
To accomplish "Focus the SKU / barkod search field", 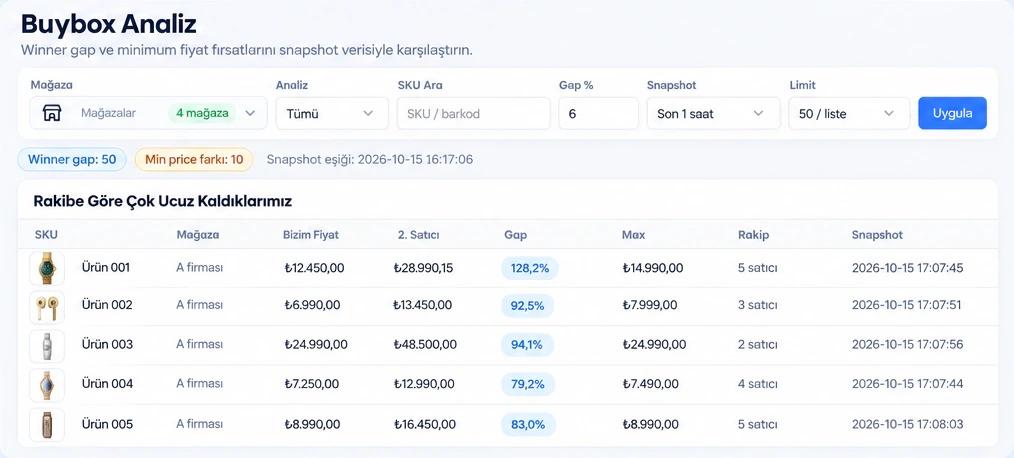I will point(473,113).
